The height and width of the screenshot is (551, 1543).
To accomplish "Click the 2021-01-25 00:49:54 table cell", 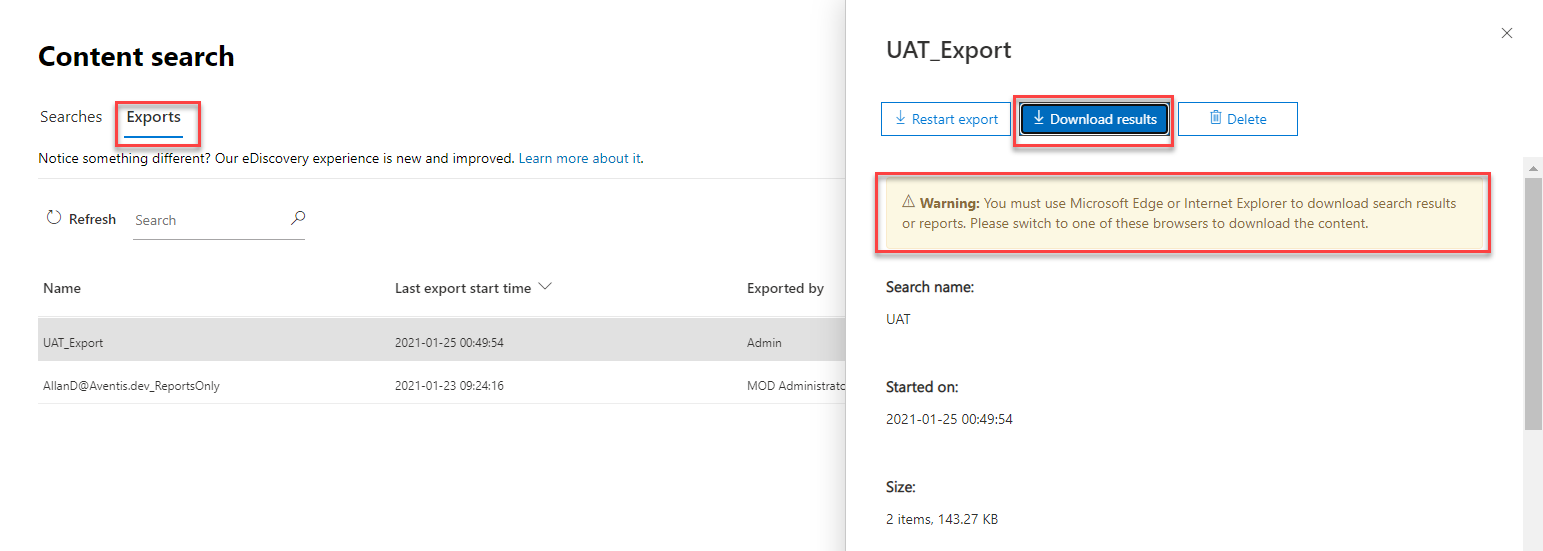I will tap(449, 342).
